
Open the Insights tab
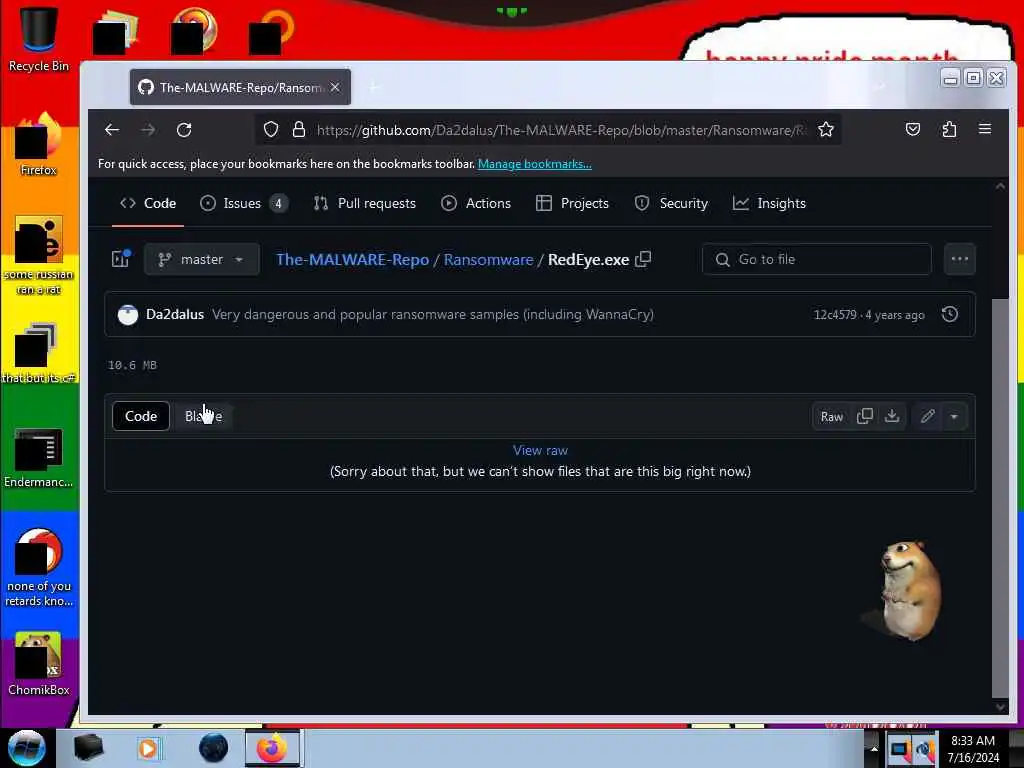pos(769,204)
